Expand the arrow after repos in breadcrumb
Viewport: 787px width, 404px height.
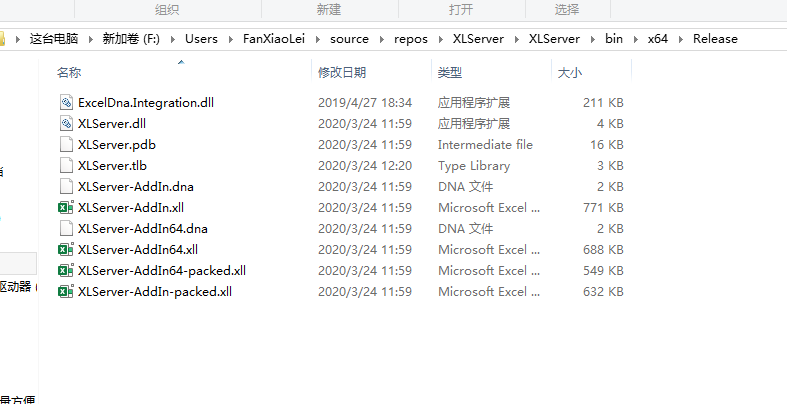pyautogui.click(x=440, y=39)
